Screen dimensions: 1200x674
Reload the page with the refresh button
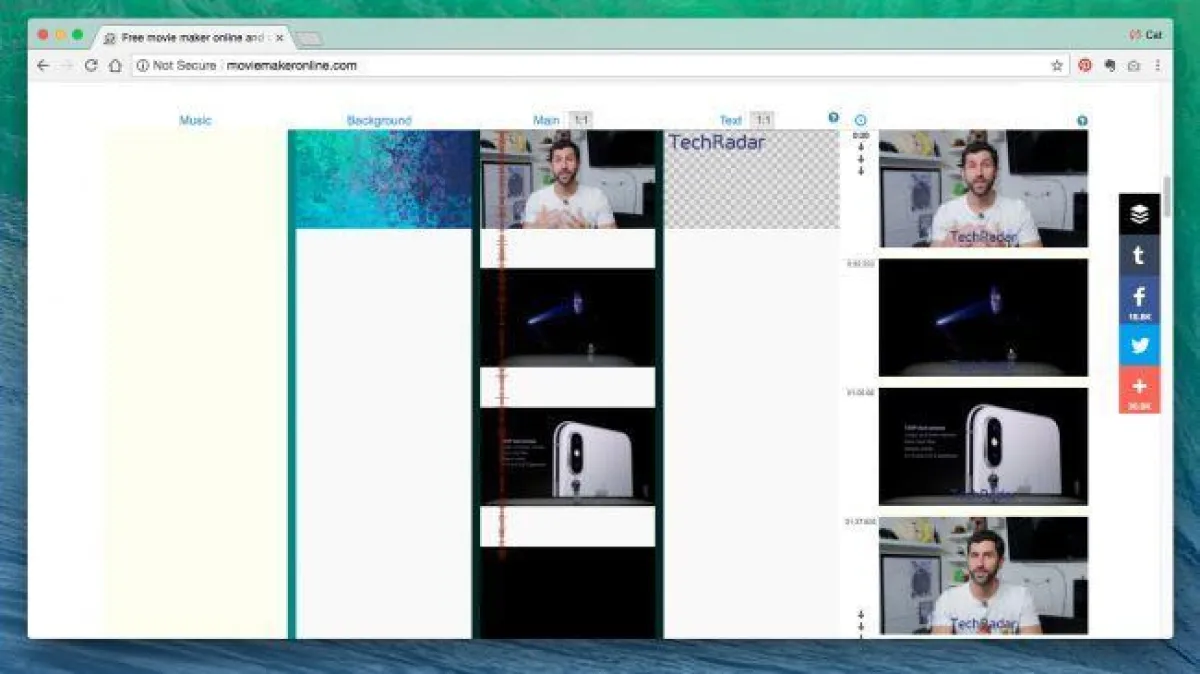click(91, 66)
